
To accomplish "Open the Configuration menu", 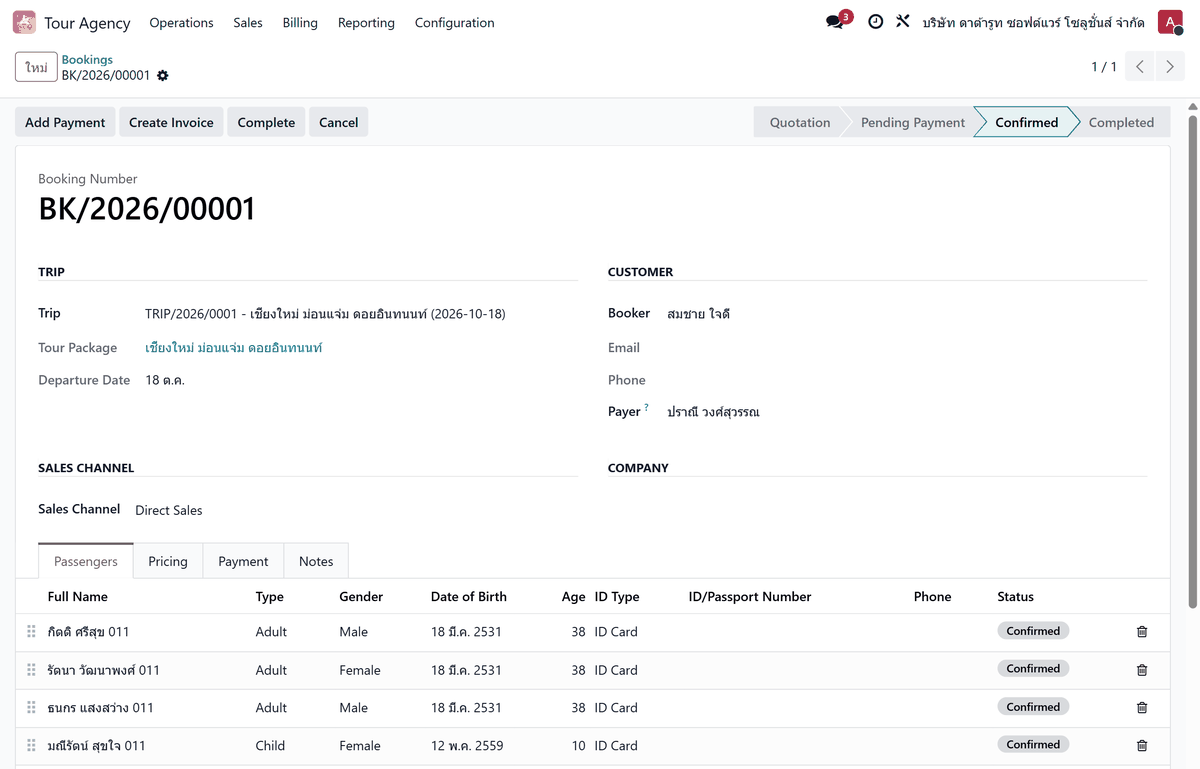I will point(454,22).
